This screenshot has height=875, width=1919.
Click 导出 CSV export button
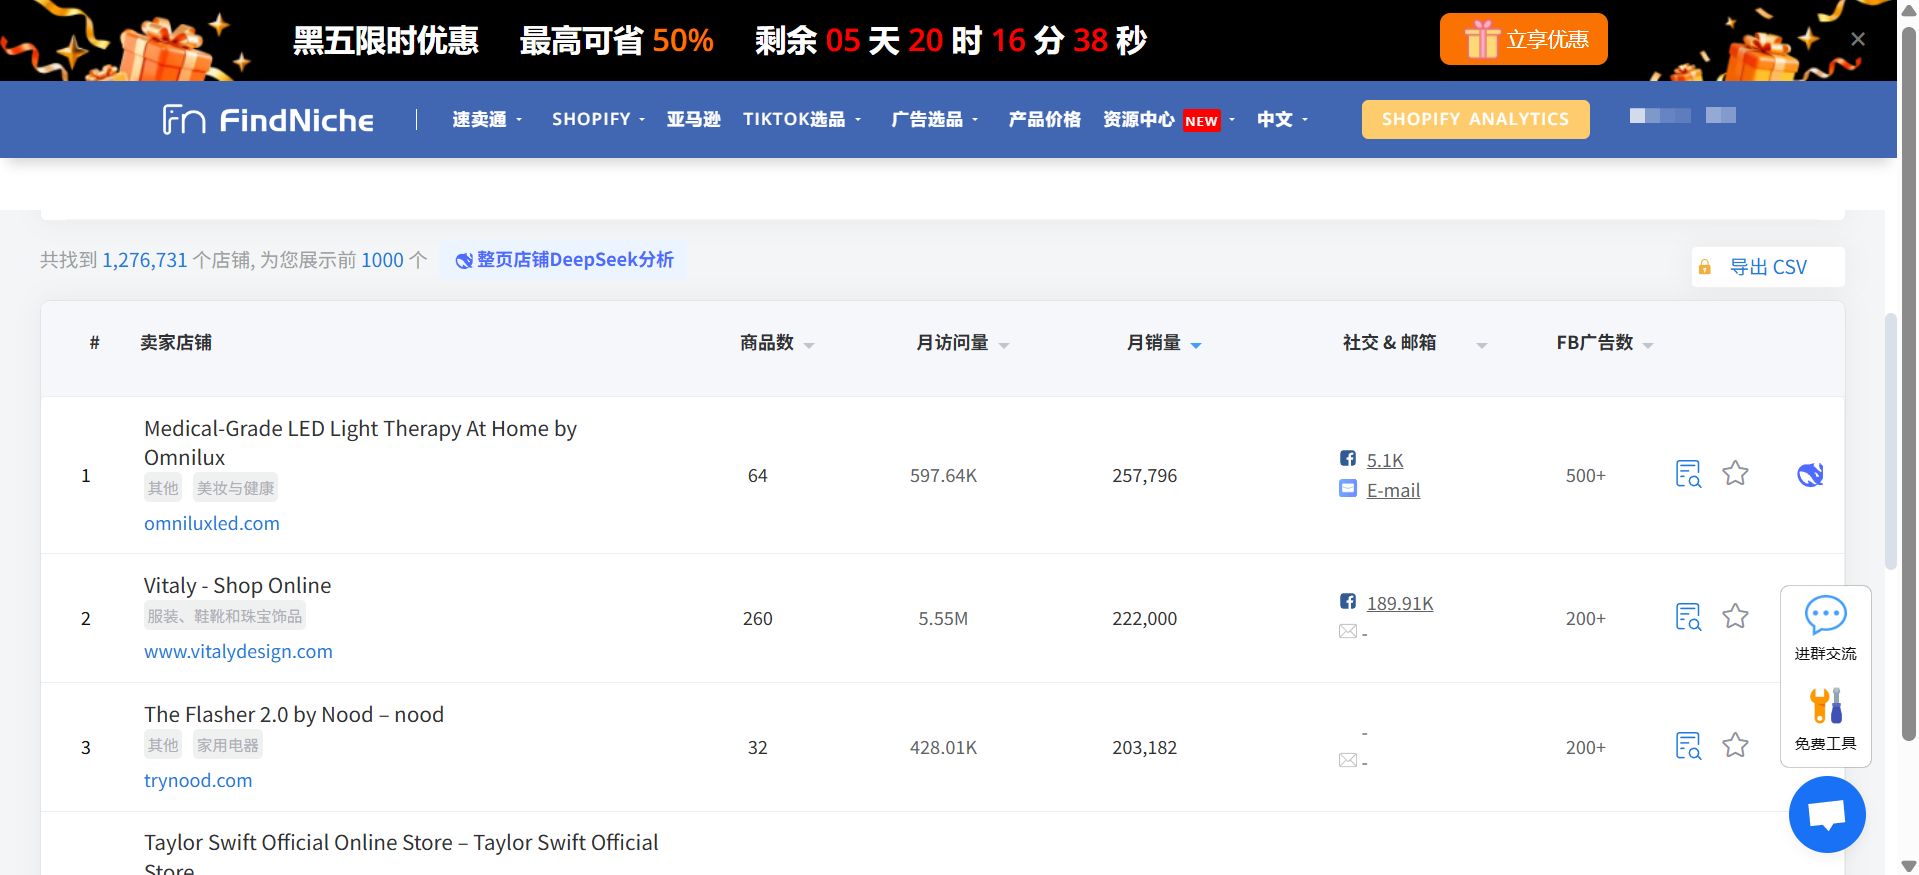(x=1767, y=267)
